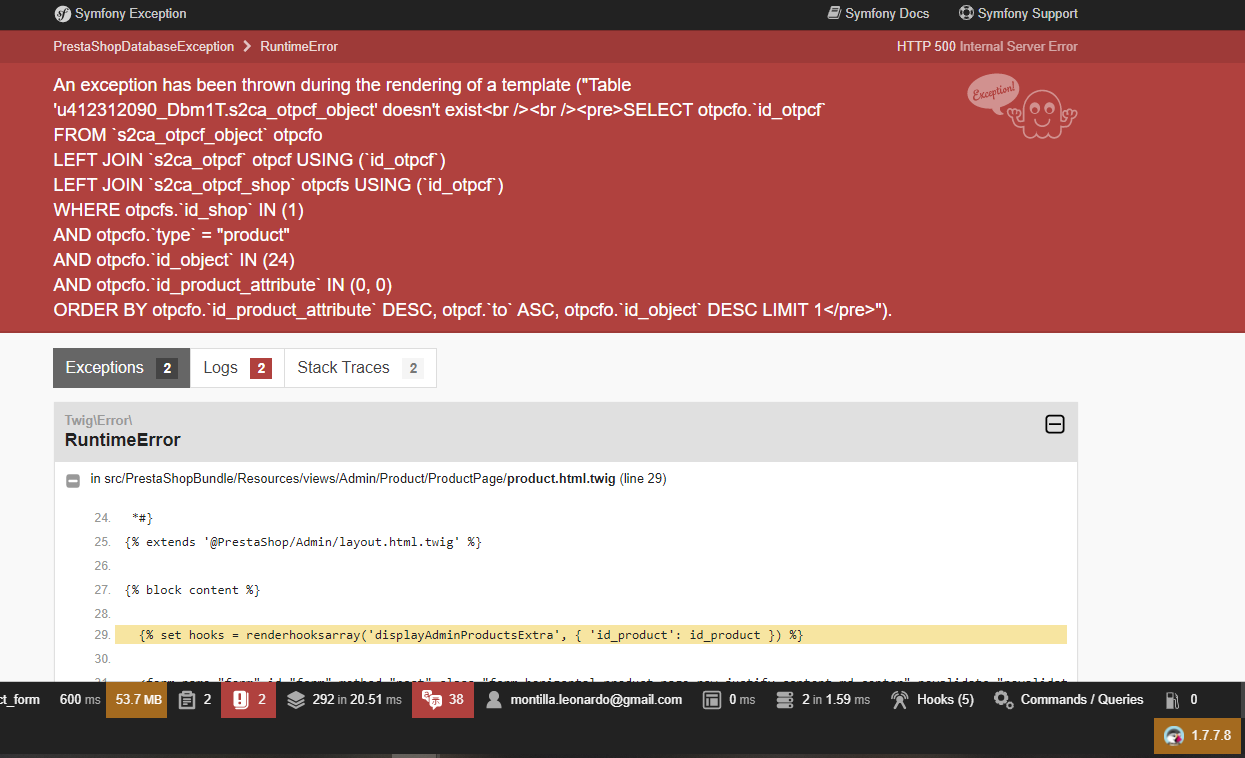
Task: Open the 53.7 MB memory panel
Action: [138, 700]
